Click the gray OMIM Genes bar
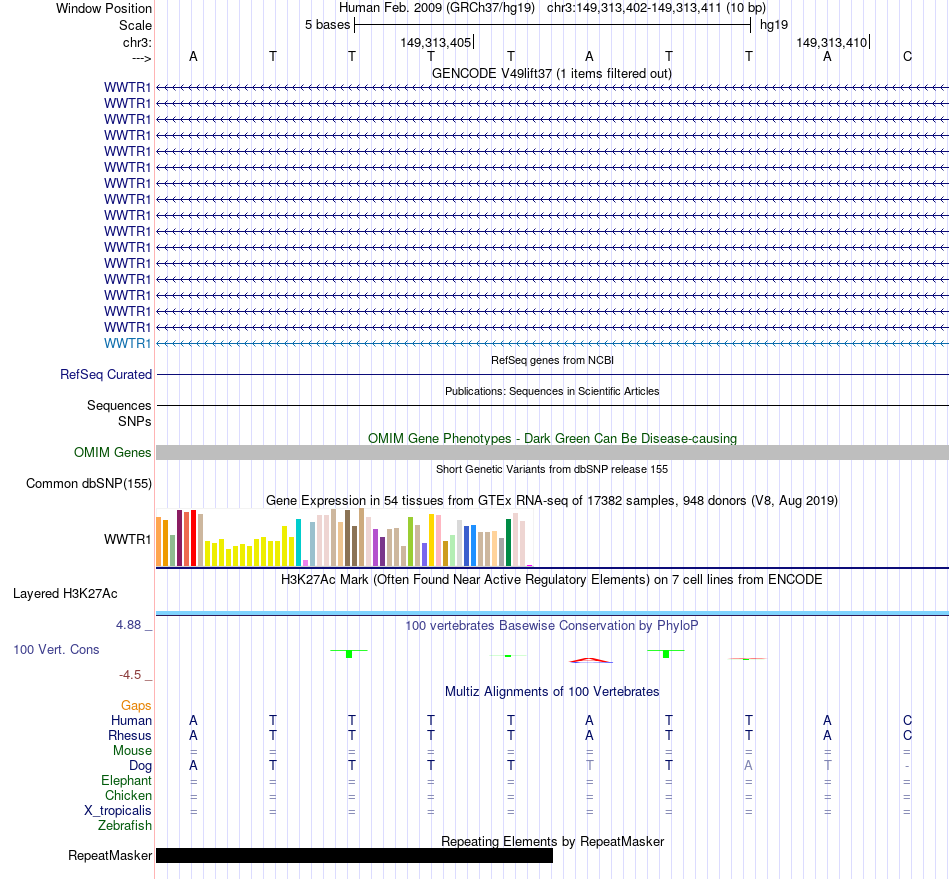Viewport: 950px width, 879px height. coord(552,453)
